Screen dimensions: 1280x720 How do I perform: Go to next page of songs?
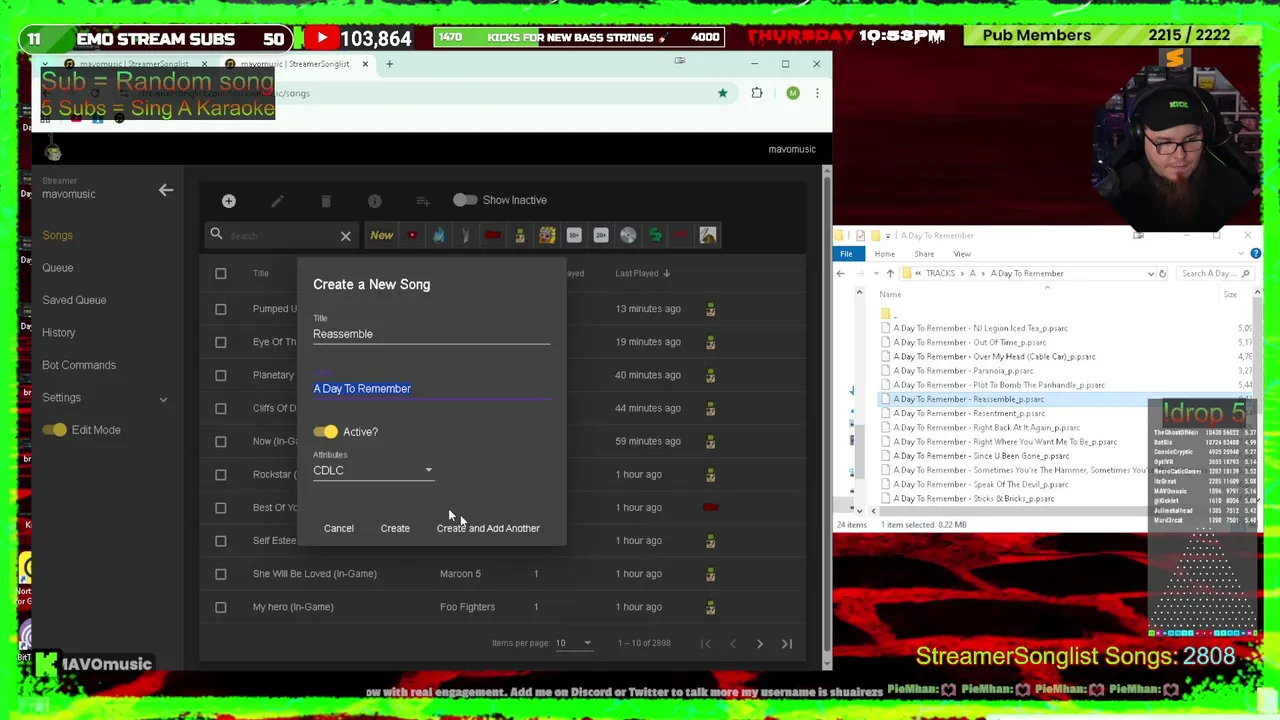tap(760, 644)
